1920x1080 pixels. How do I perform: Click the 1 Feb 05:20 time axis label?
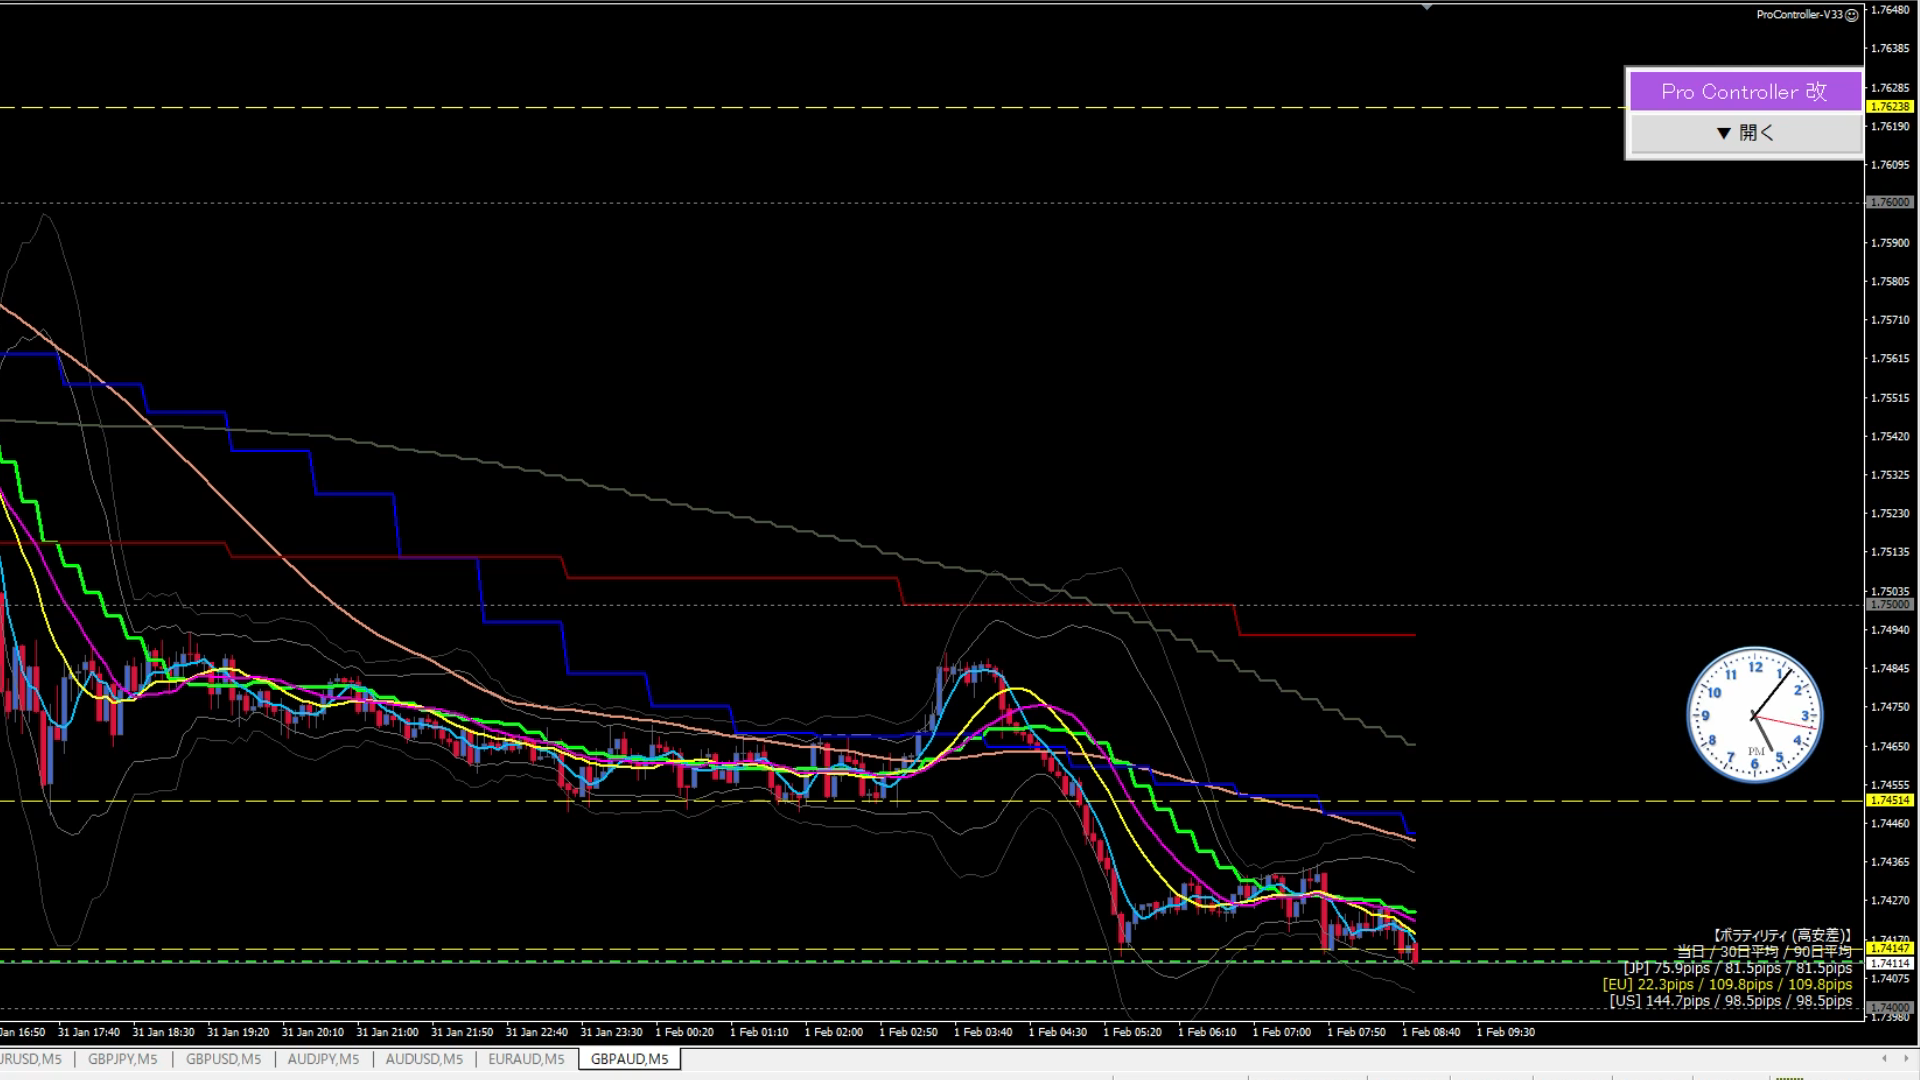tap(1132, 1032)
